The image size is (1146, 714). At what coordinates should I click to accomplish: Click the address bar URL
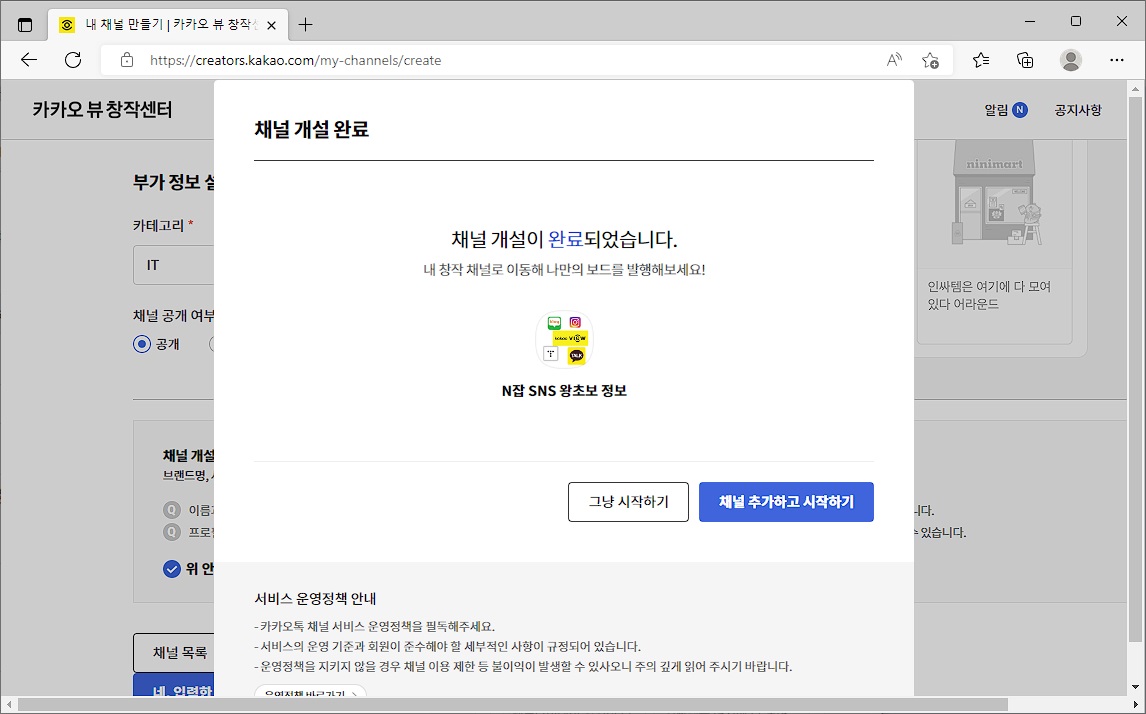[295, 60]
